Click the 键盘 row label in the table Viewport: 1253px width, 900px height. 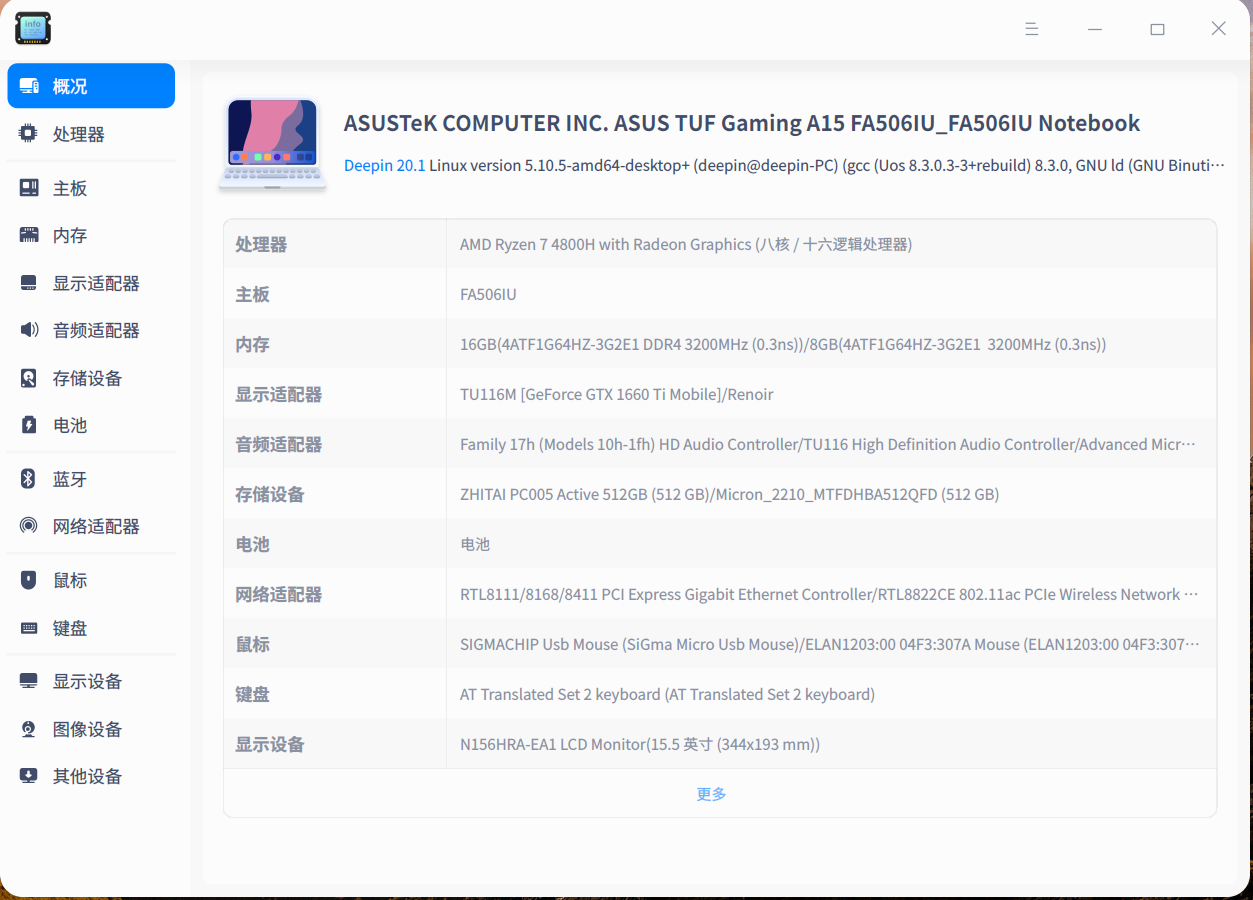pyautogui.click(x=252, y=694)
